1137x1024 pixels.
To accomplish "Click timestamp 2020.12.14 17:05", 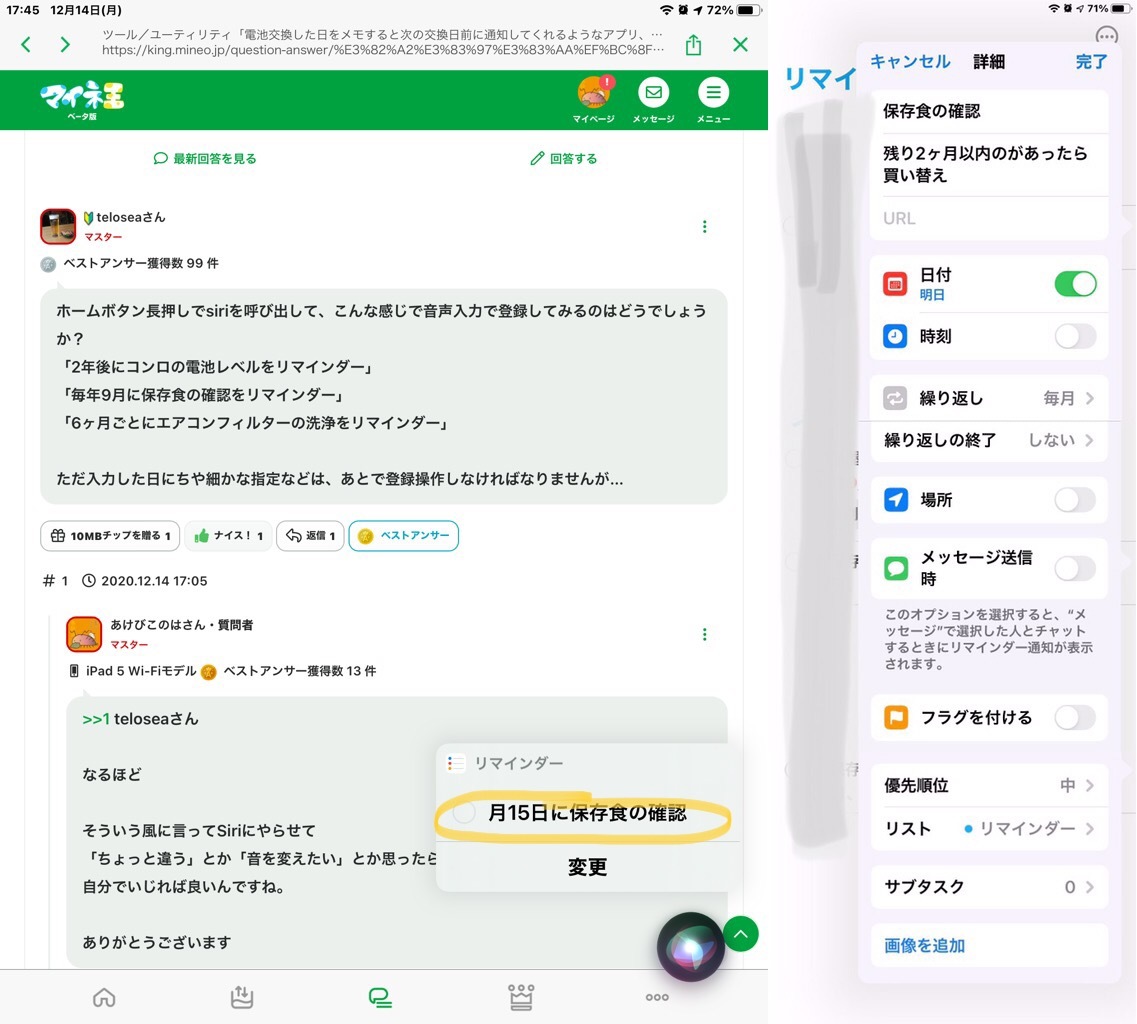I will point(154,581).
